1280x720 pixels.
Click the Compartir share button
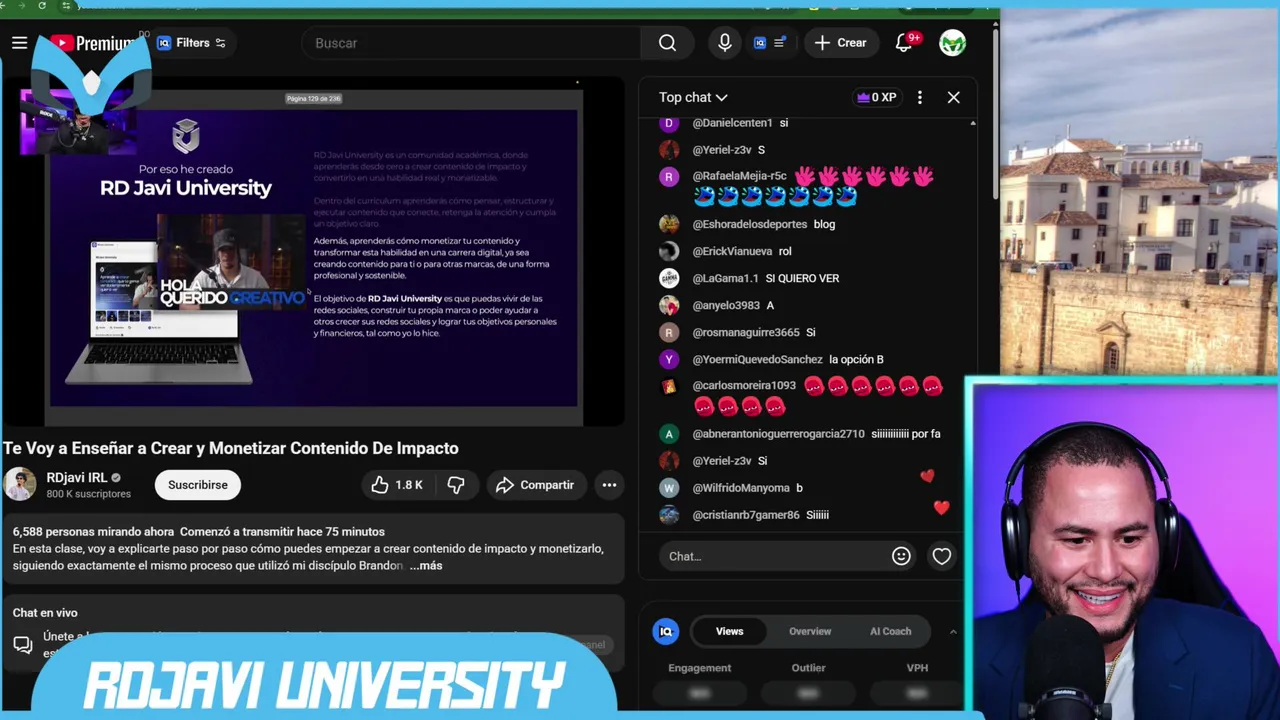[535, 485]
